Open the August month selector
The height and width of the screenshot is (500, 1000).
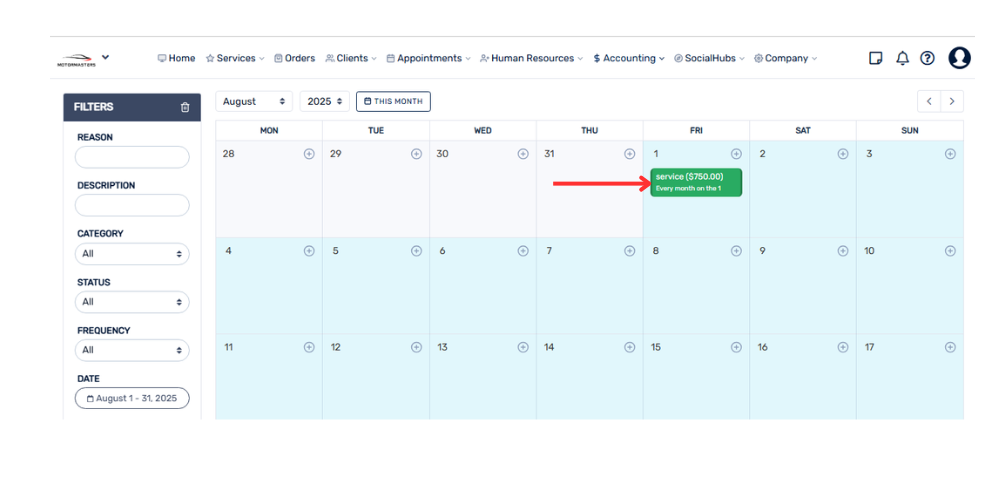(x=254, y=101)
